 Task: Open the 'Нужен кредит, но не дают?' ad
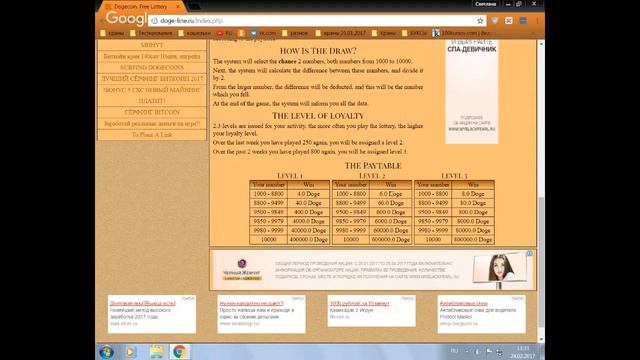click(251, 303)
